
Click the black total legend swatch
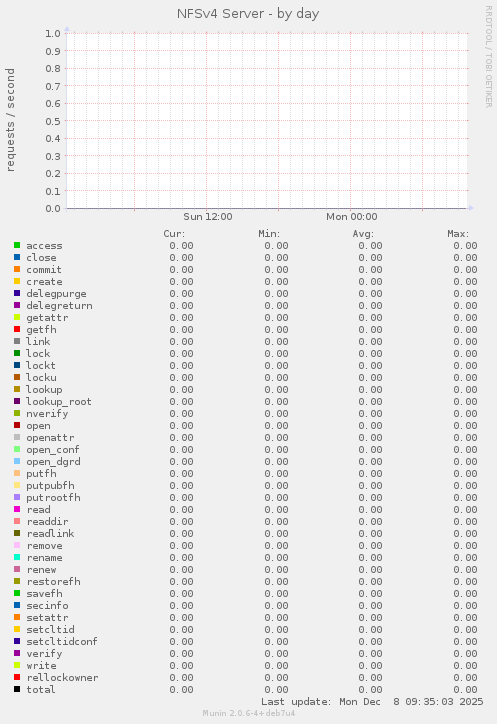[17, 689]
